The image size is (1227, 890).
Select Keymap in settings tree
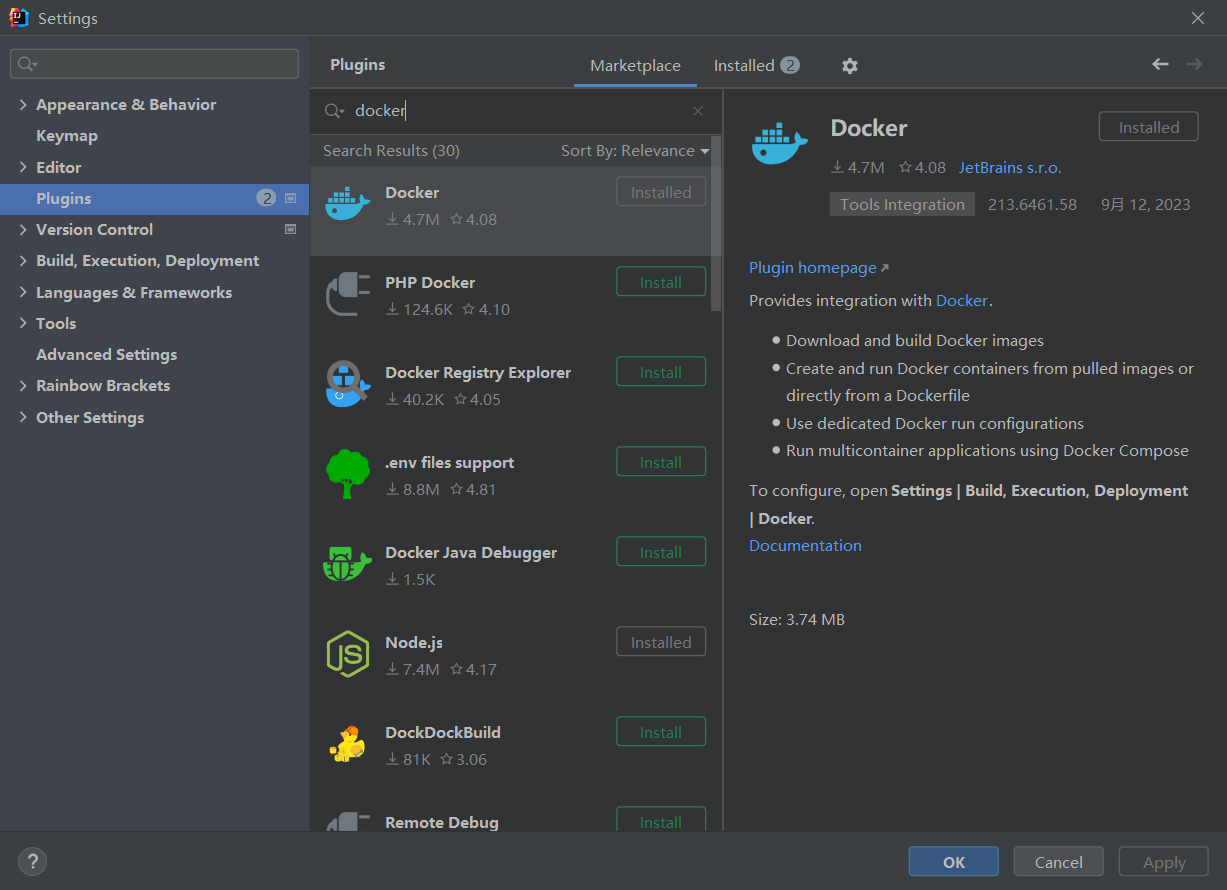[x=67, y=136]
